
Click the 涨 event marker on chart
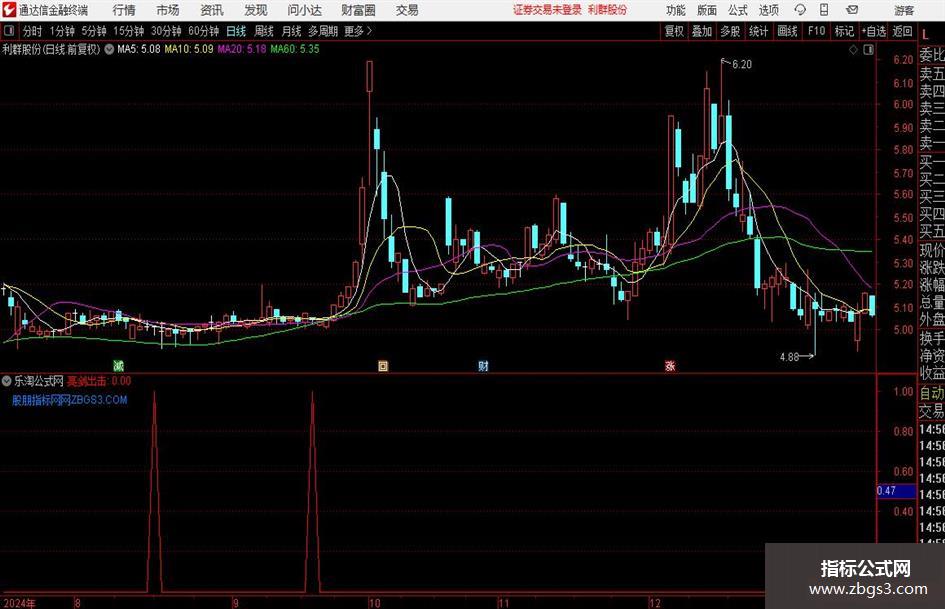tap(670, 365)
